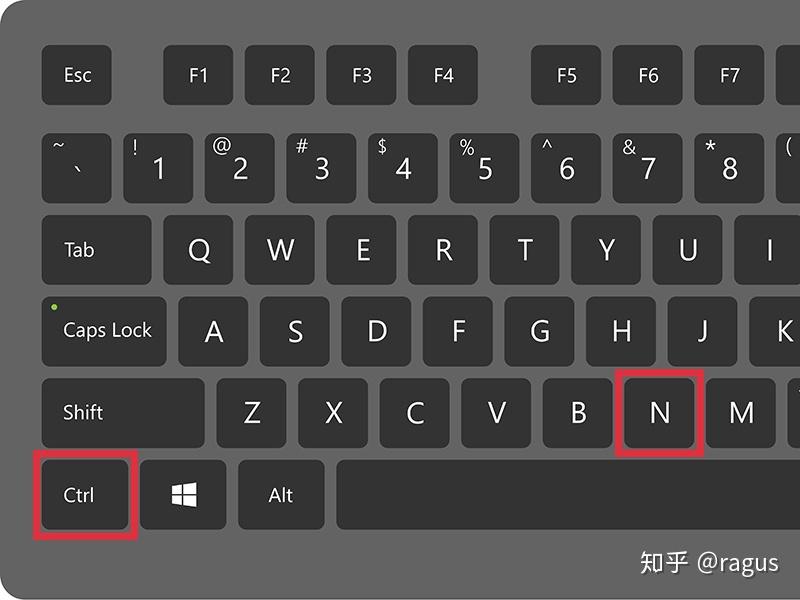Click the tilde backtick key
This screenshot has height=600, width=800.
(x=77, y=168)
